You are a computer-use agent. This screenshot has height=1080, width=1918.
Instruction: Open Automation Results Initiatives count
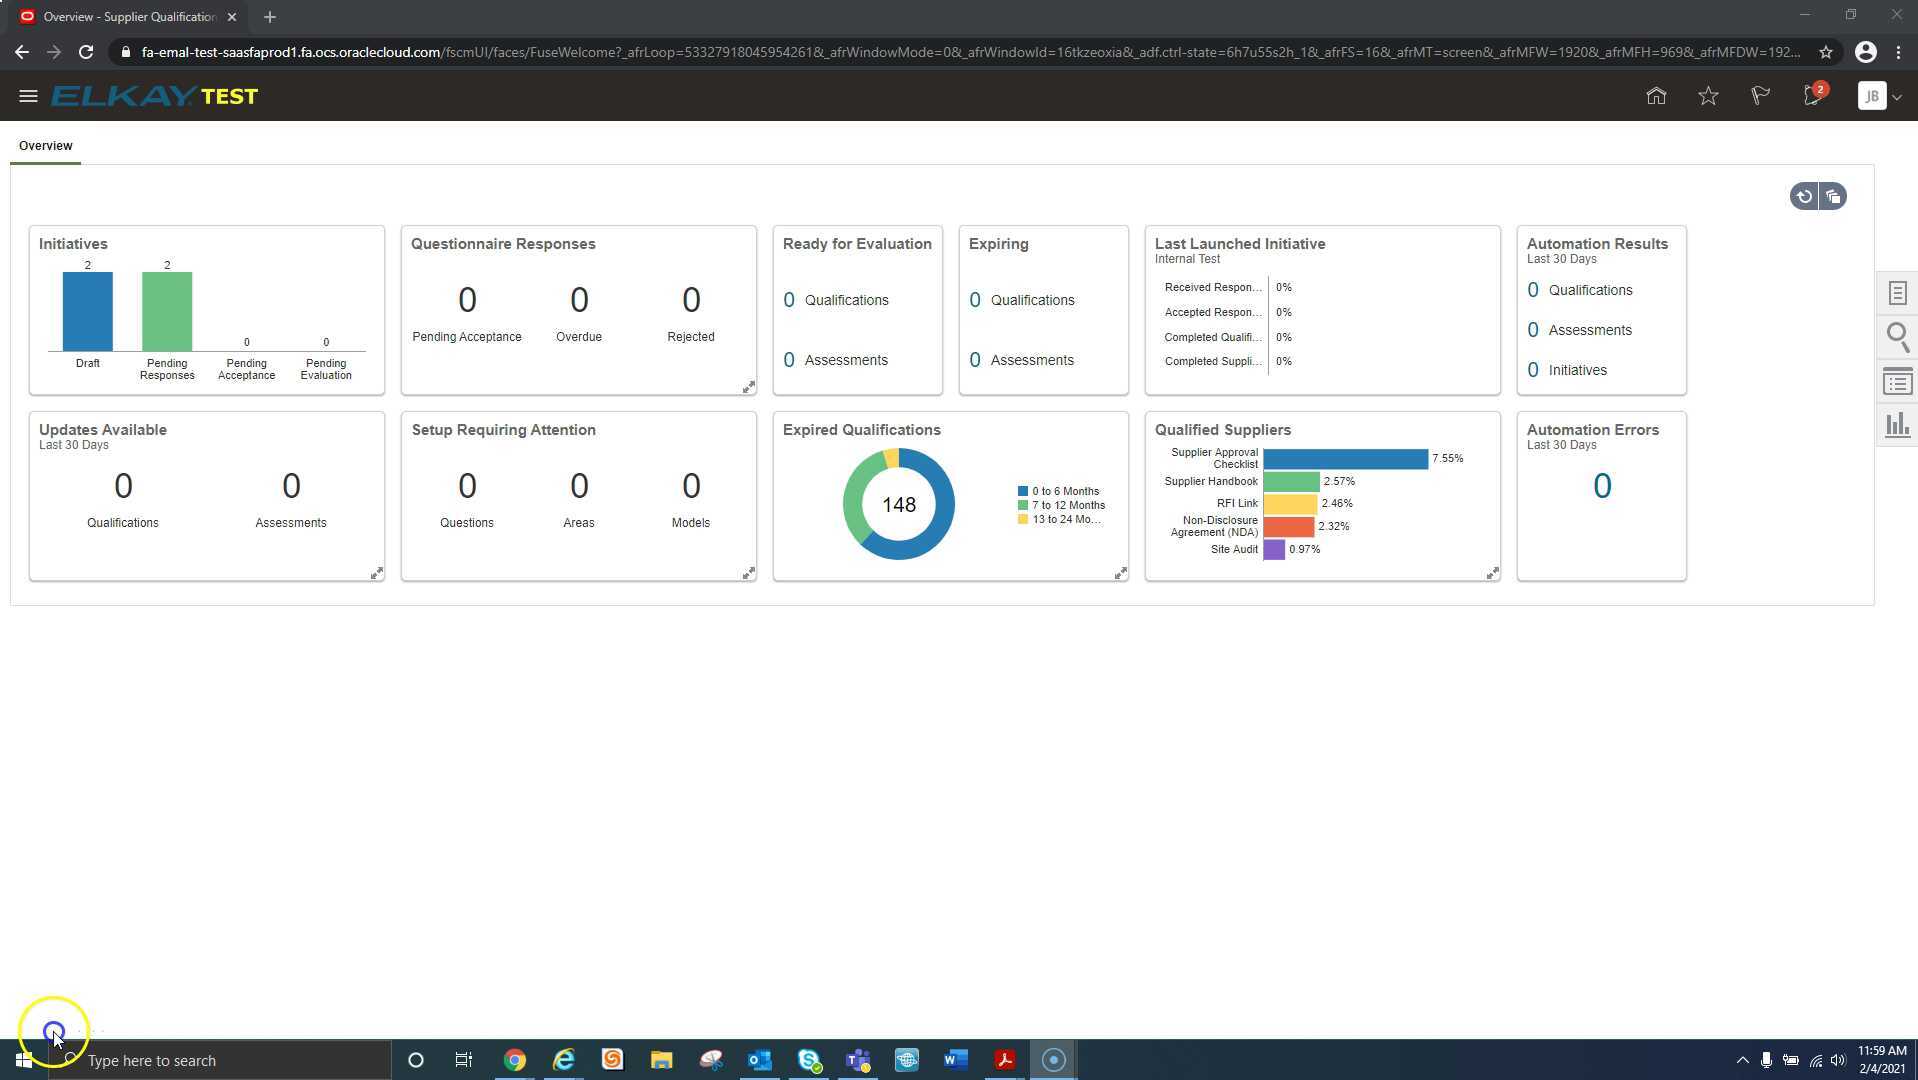pyautogui.click(x=1533, y=370)
